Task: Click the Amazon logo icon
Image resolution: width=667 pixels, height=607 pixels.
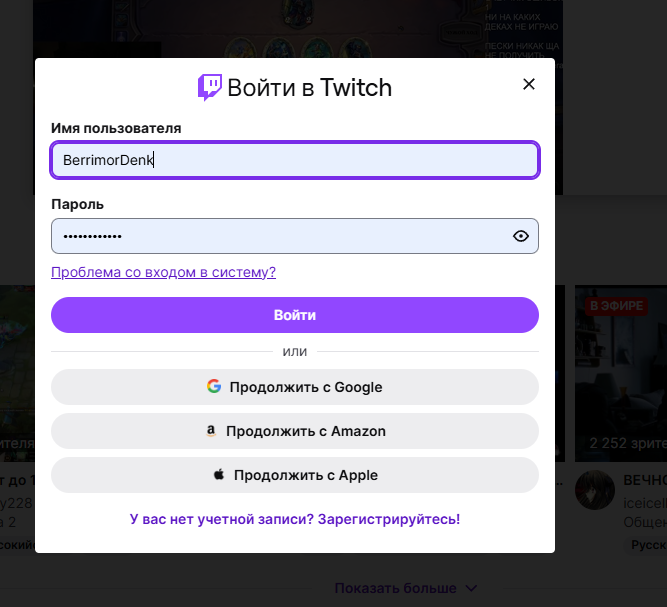Action: 211,431
